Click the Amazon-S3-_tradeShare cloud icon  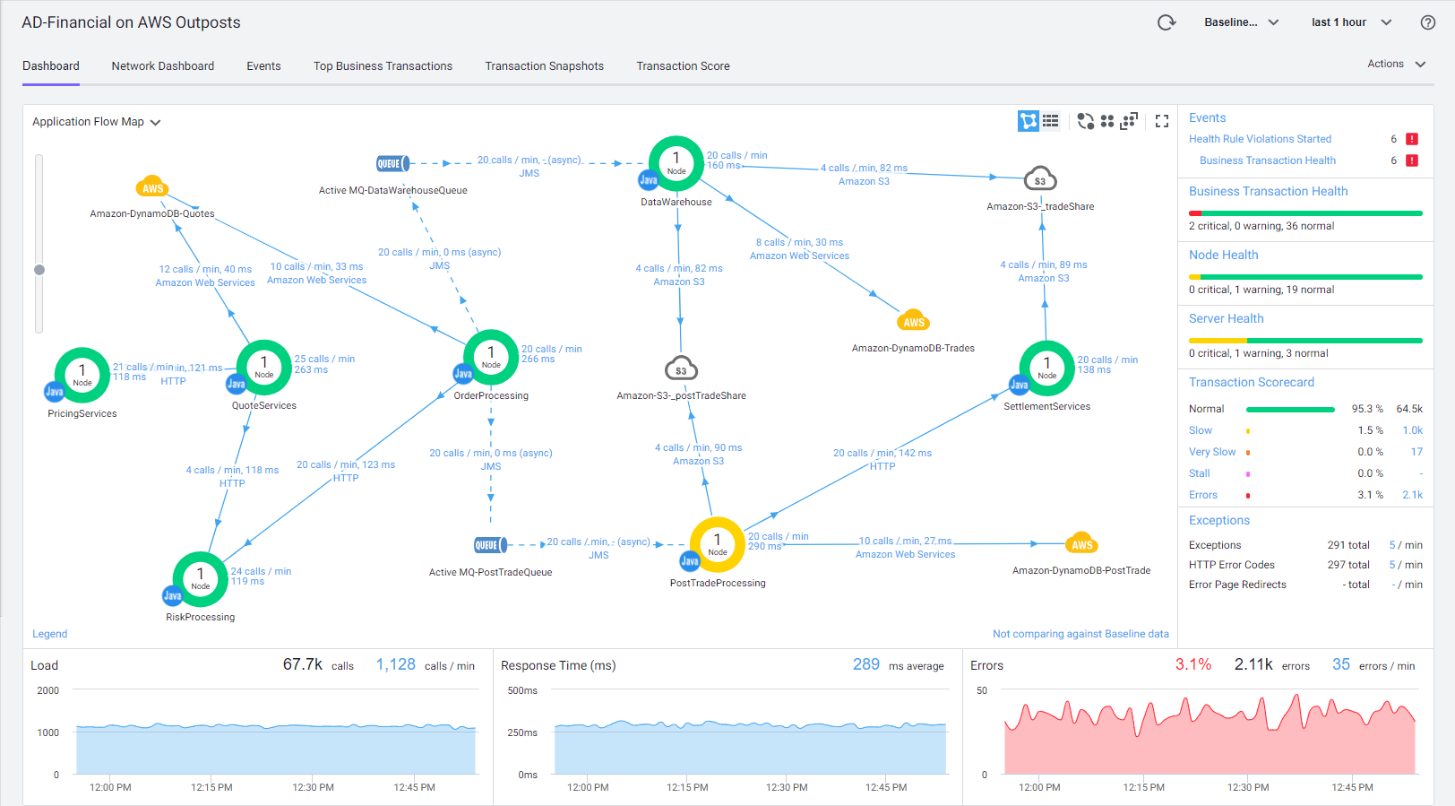coord(1040,180)
